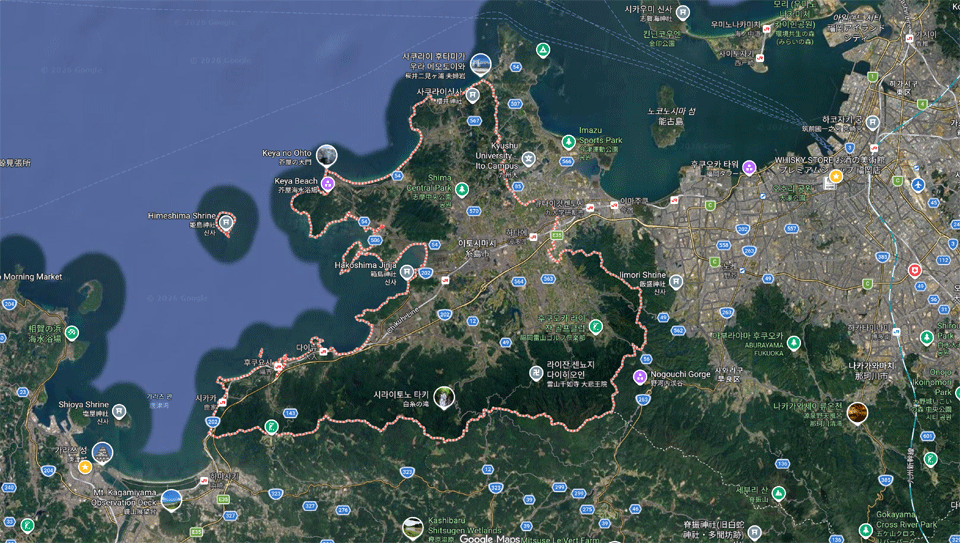Click the 시카우미 신사 shrine marker
960x543 pixels.
click(683, 12)
